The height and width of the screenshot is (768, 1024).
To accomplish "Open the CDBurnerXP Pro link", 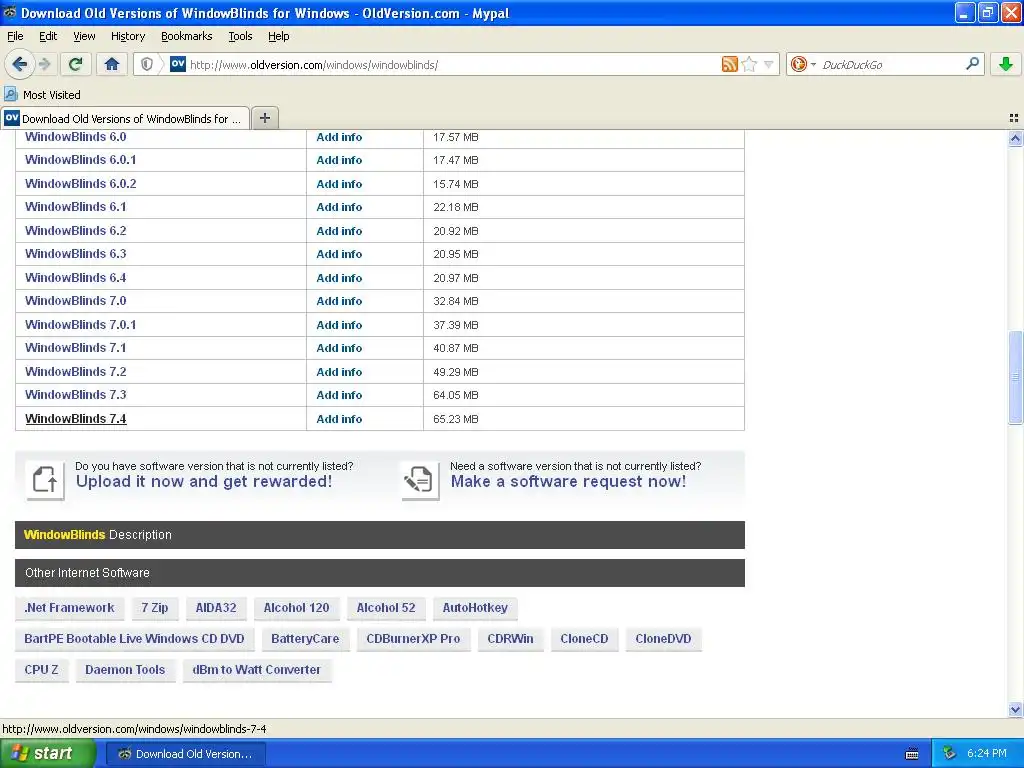I will 413,639.
